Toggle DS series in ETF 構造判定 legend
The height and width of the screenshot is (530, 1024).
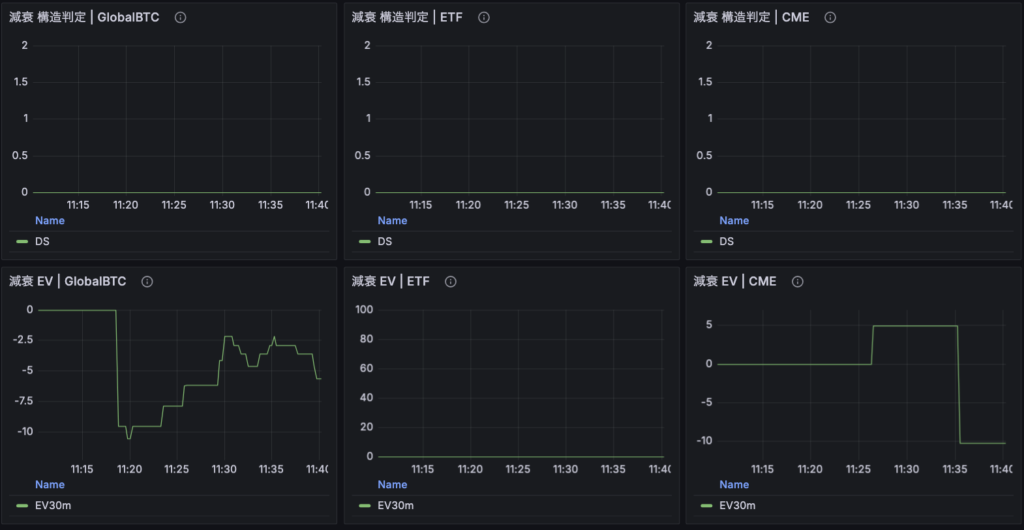click(x=385, y=241)
